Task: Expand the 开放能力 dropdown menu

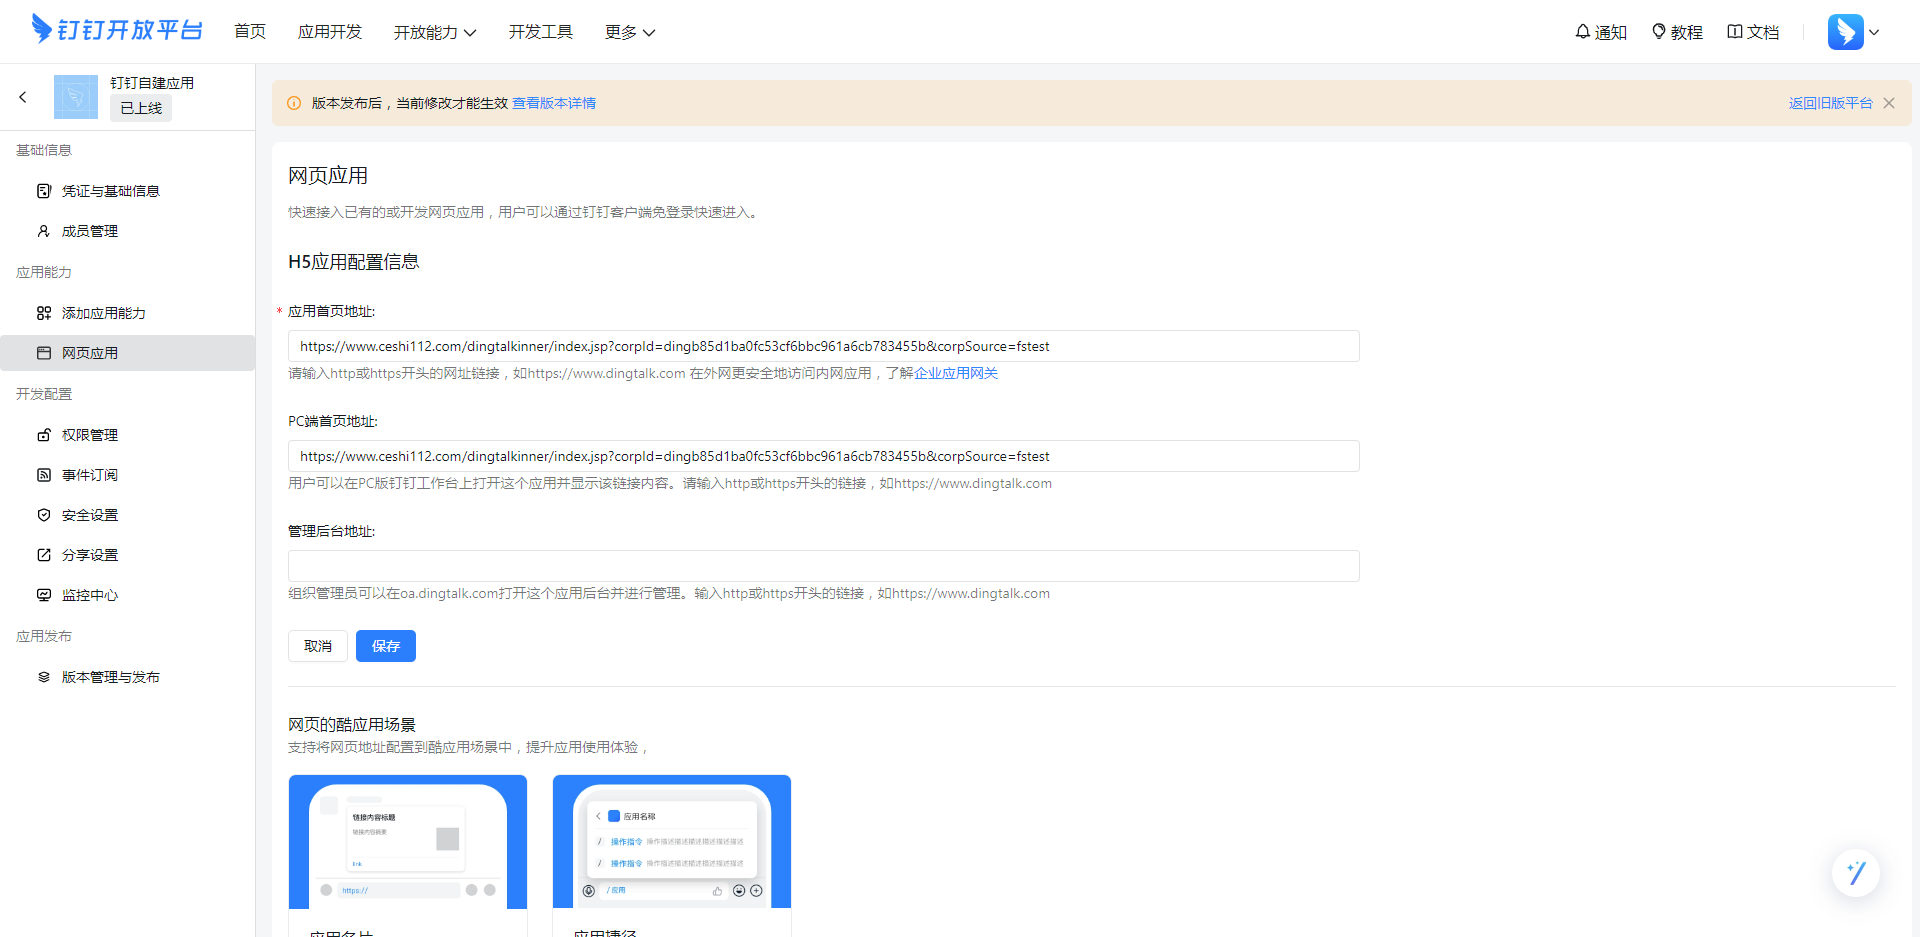Action: (x=435, y=32)
